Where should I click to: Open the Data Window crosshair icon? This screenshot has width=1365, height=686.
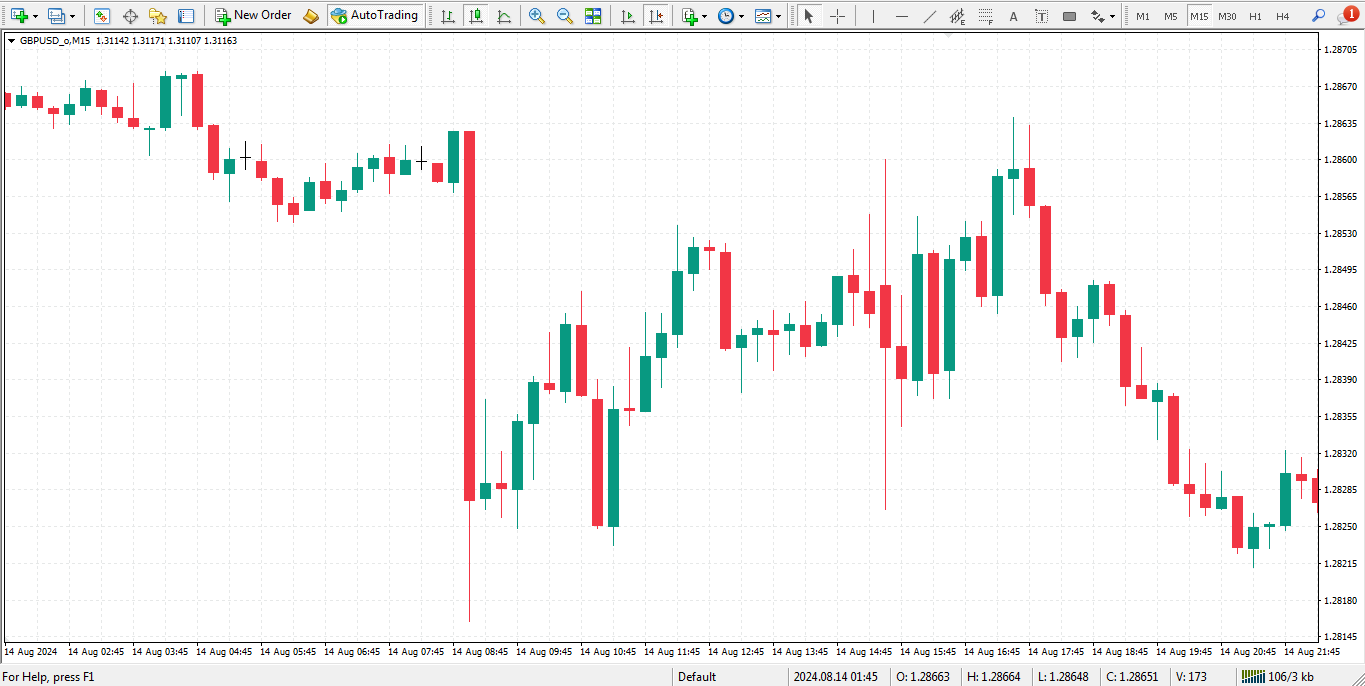point(129,16)
